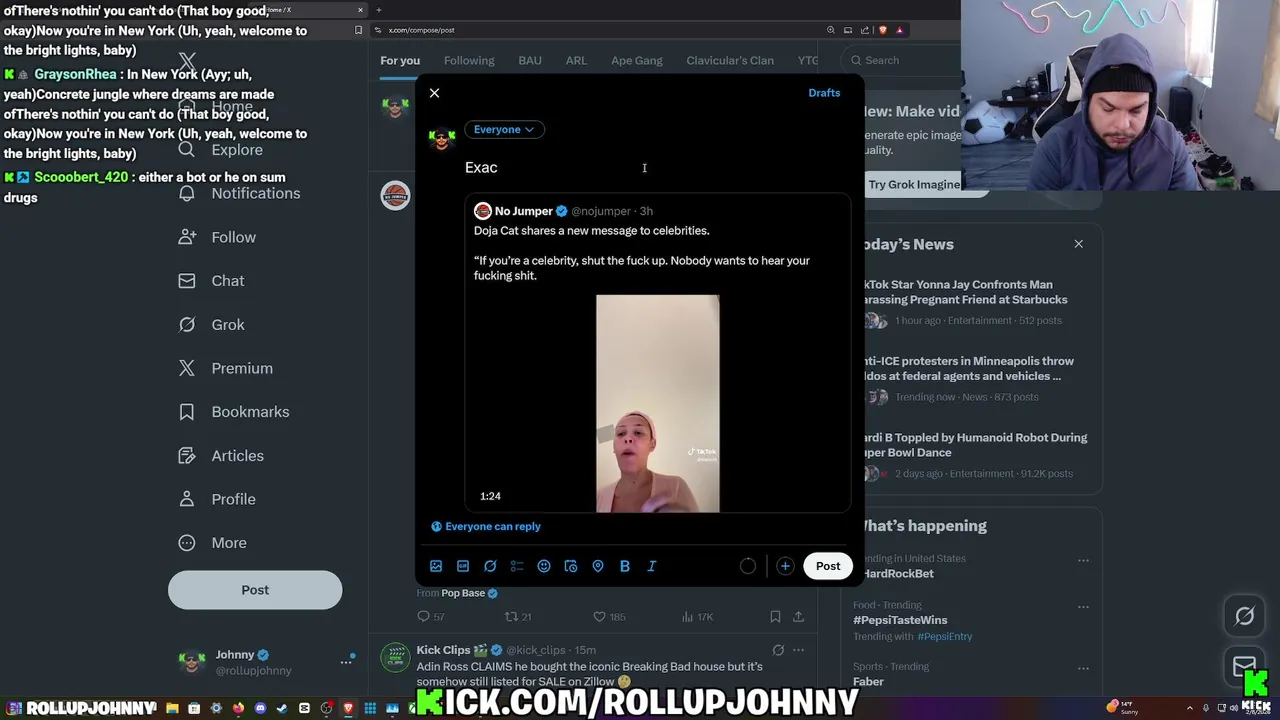Change 'Everyone can reply' setting
The image size is (1280, 720).
[486, 526]
